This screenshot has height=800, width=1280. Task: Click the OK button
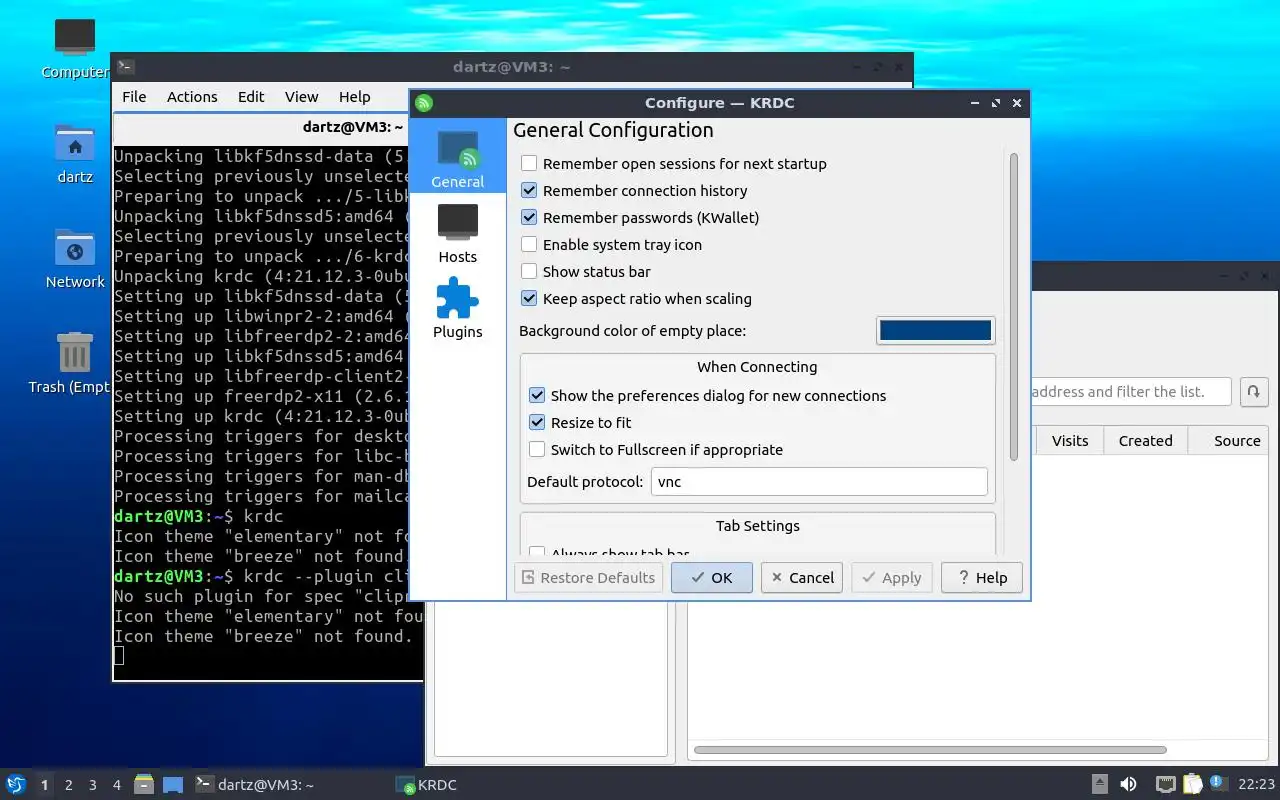pos(711,578)
